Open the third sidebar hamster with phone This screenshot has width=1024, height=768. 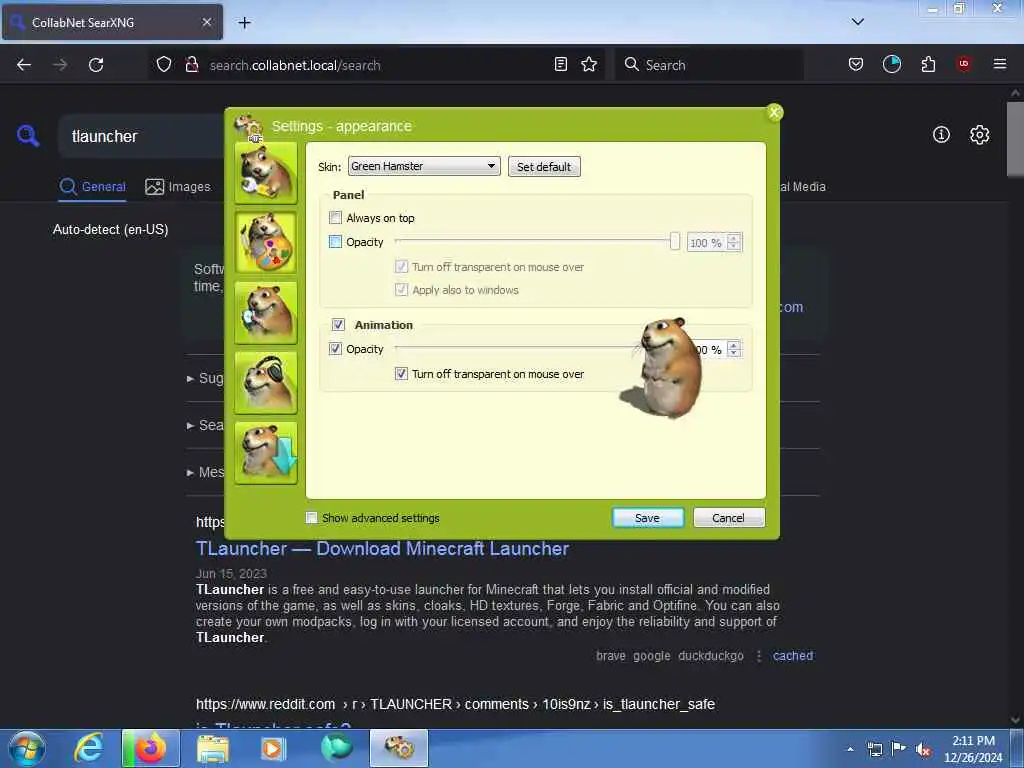coord(266,312)
